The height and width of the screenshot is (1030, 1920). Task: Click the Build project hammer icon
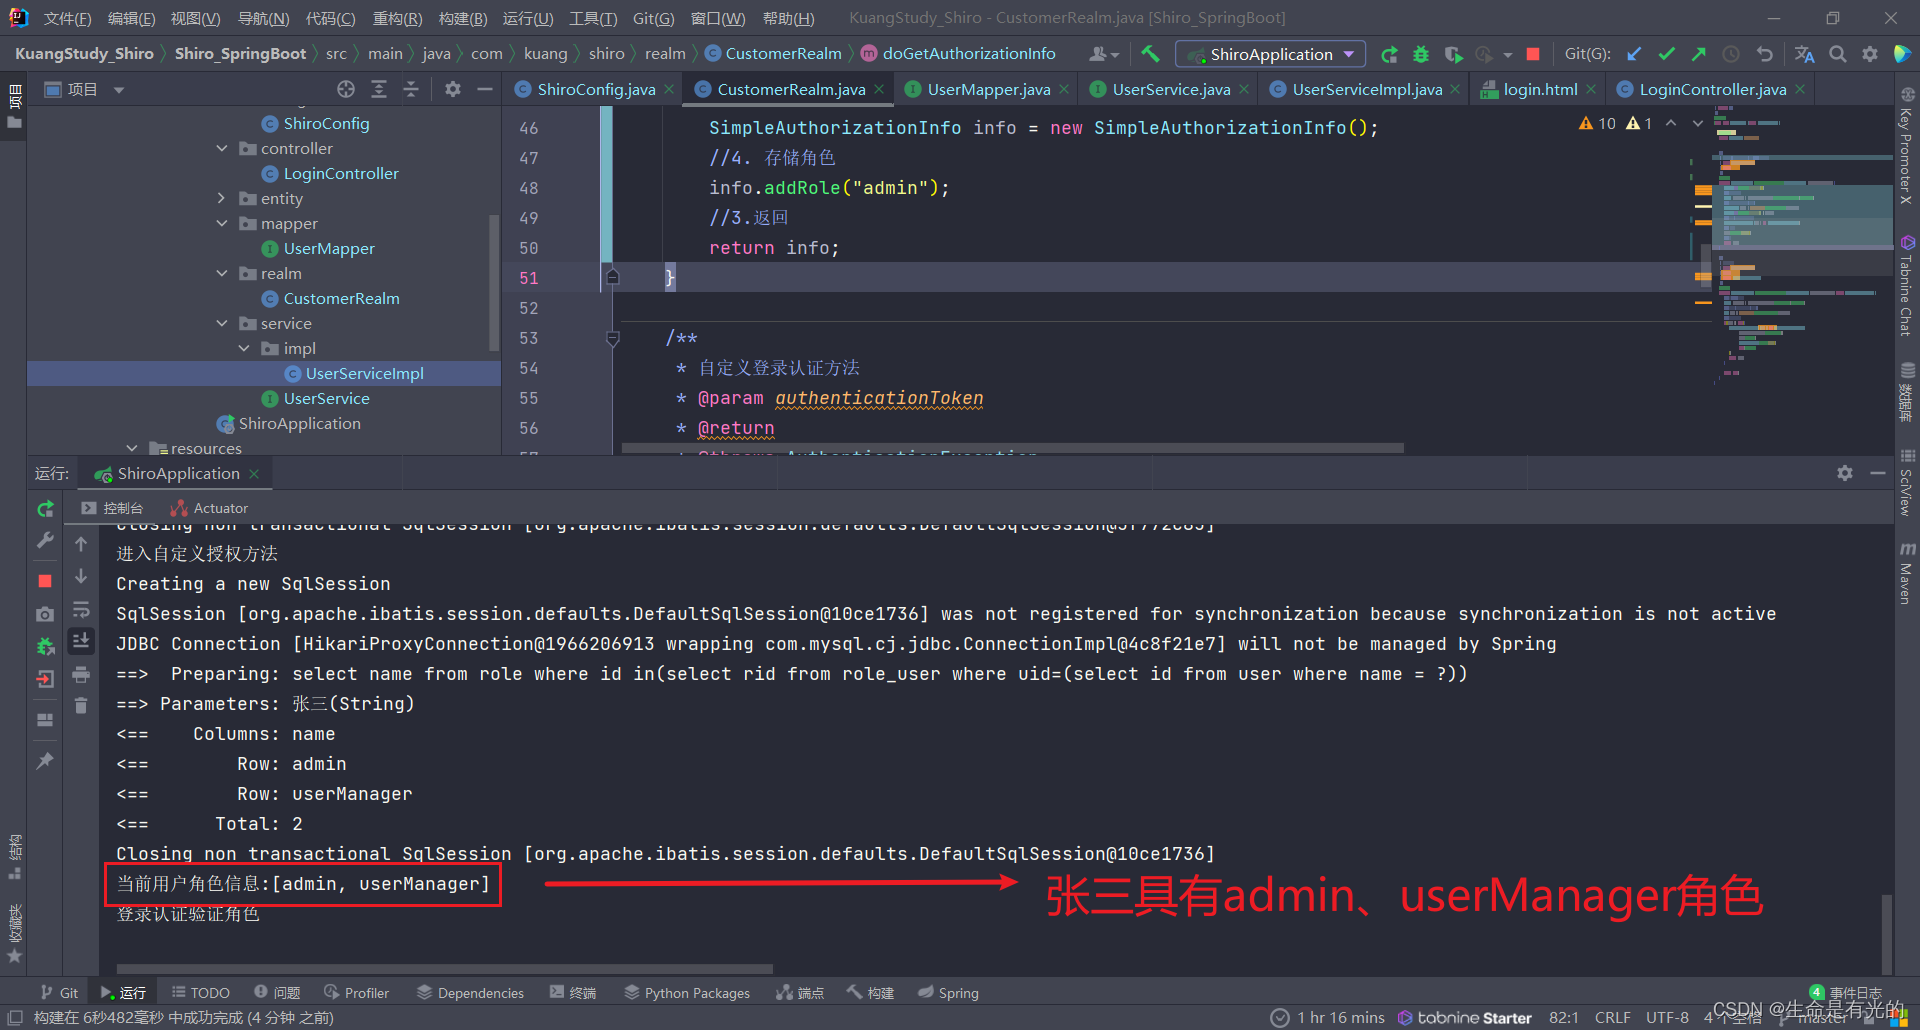coord(1151,54)
